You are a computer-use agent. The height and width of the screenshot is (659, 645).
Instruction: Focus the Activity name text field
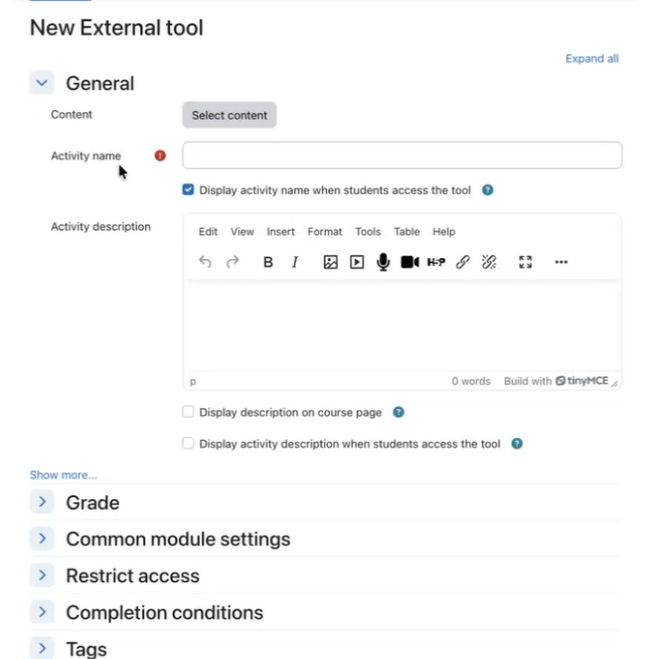point(402,155)
